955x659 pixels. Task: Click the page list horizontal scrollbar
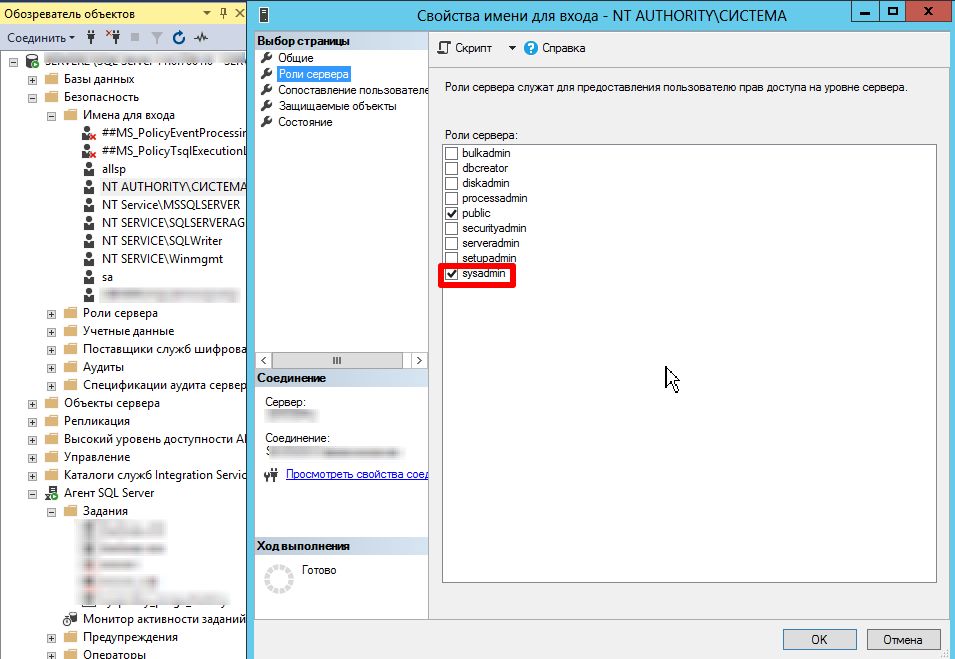click(x=337, y=360)
